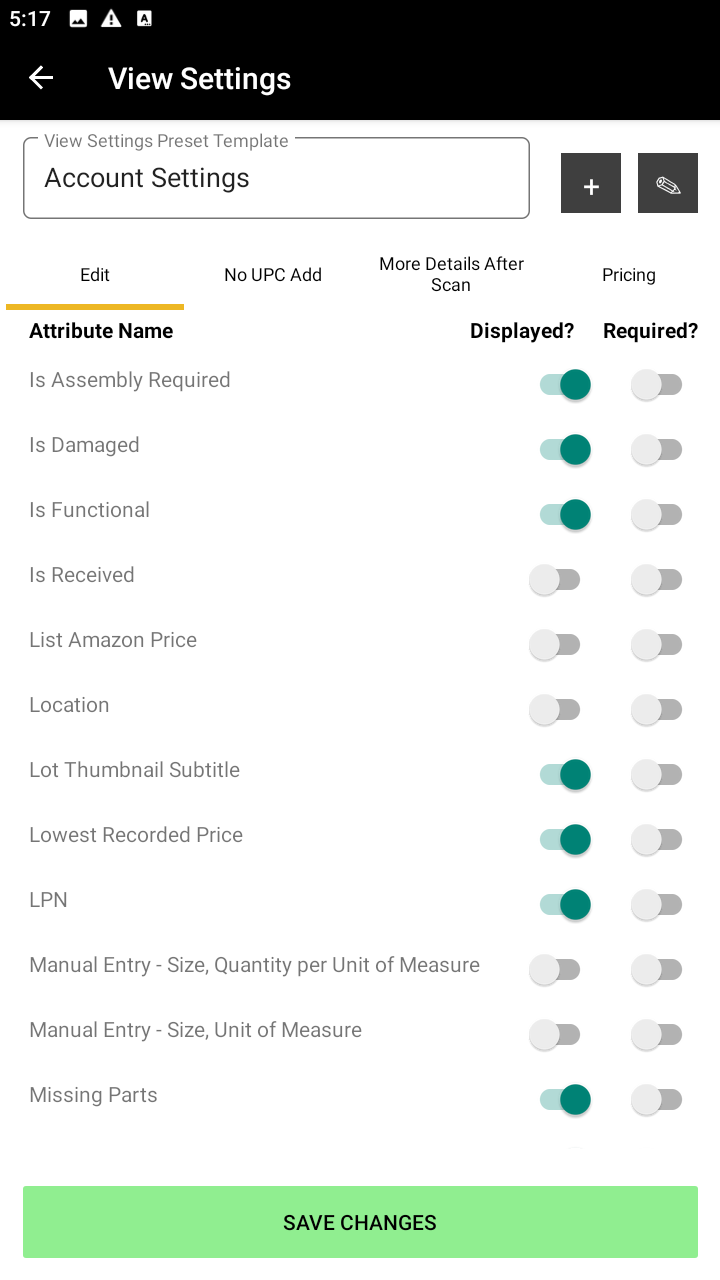Click the pencil edit template icon

pos(668,183)
